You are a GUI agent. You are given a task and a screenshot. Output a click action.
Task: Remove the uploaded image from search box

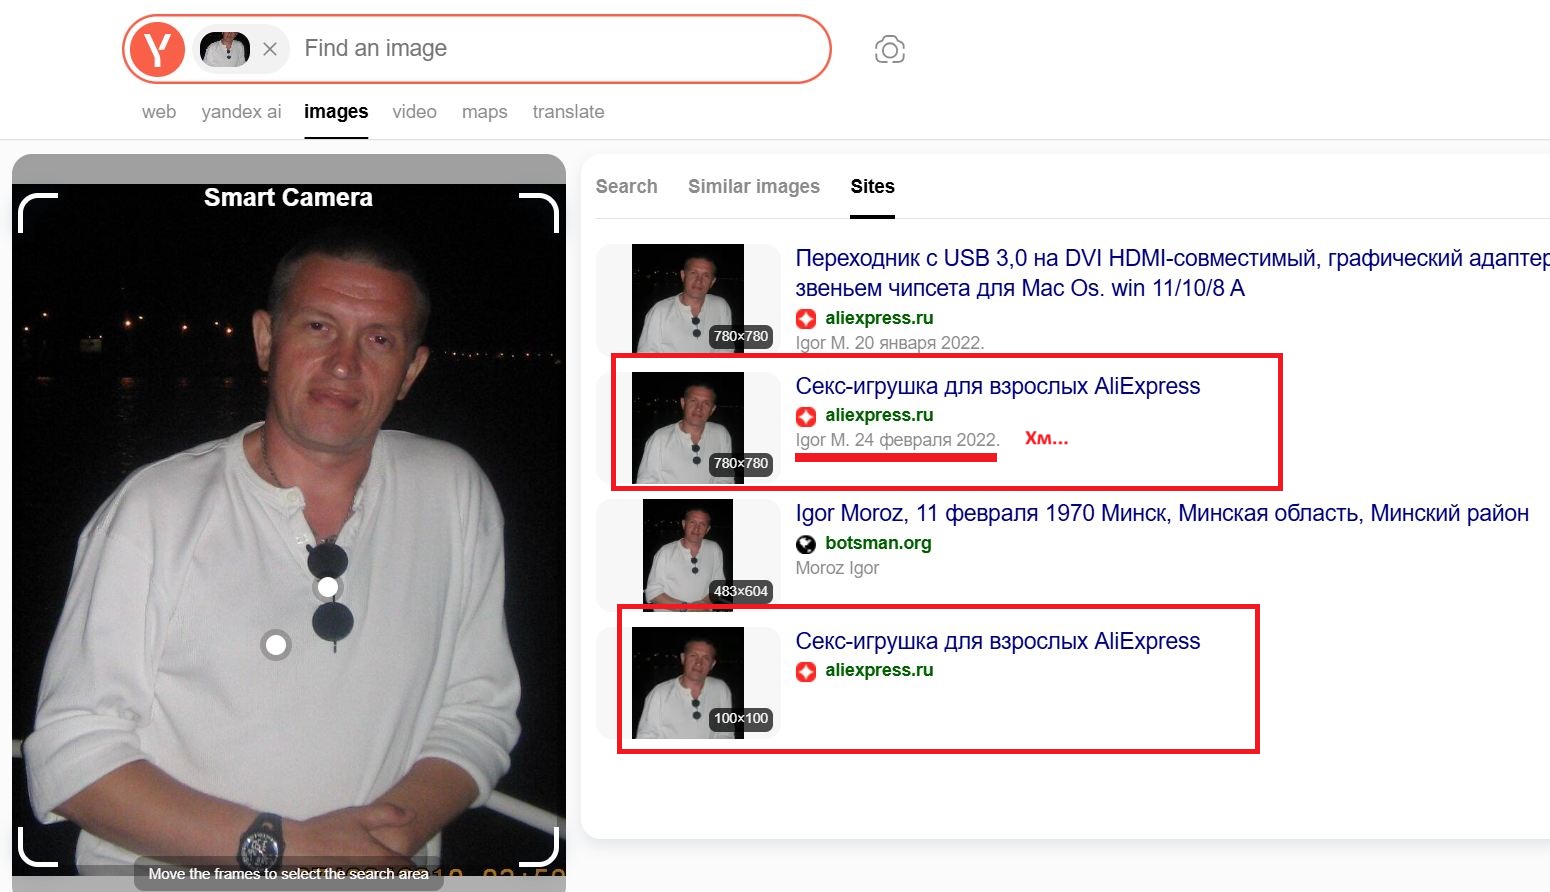(270, 49)
